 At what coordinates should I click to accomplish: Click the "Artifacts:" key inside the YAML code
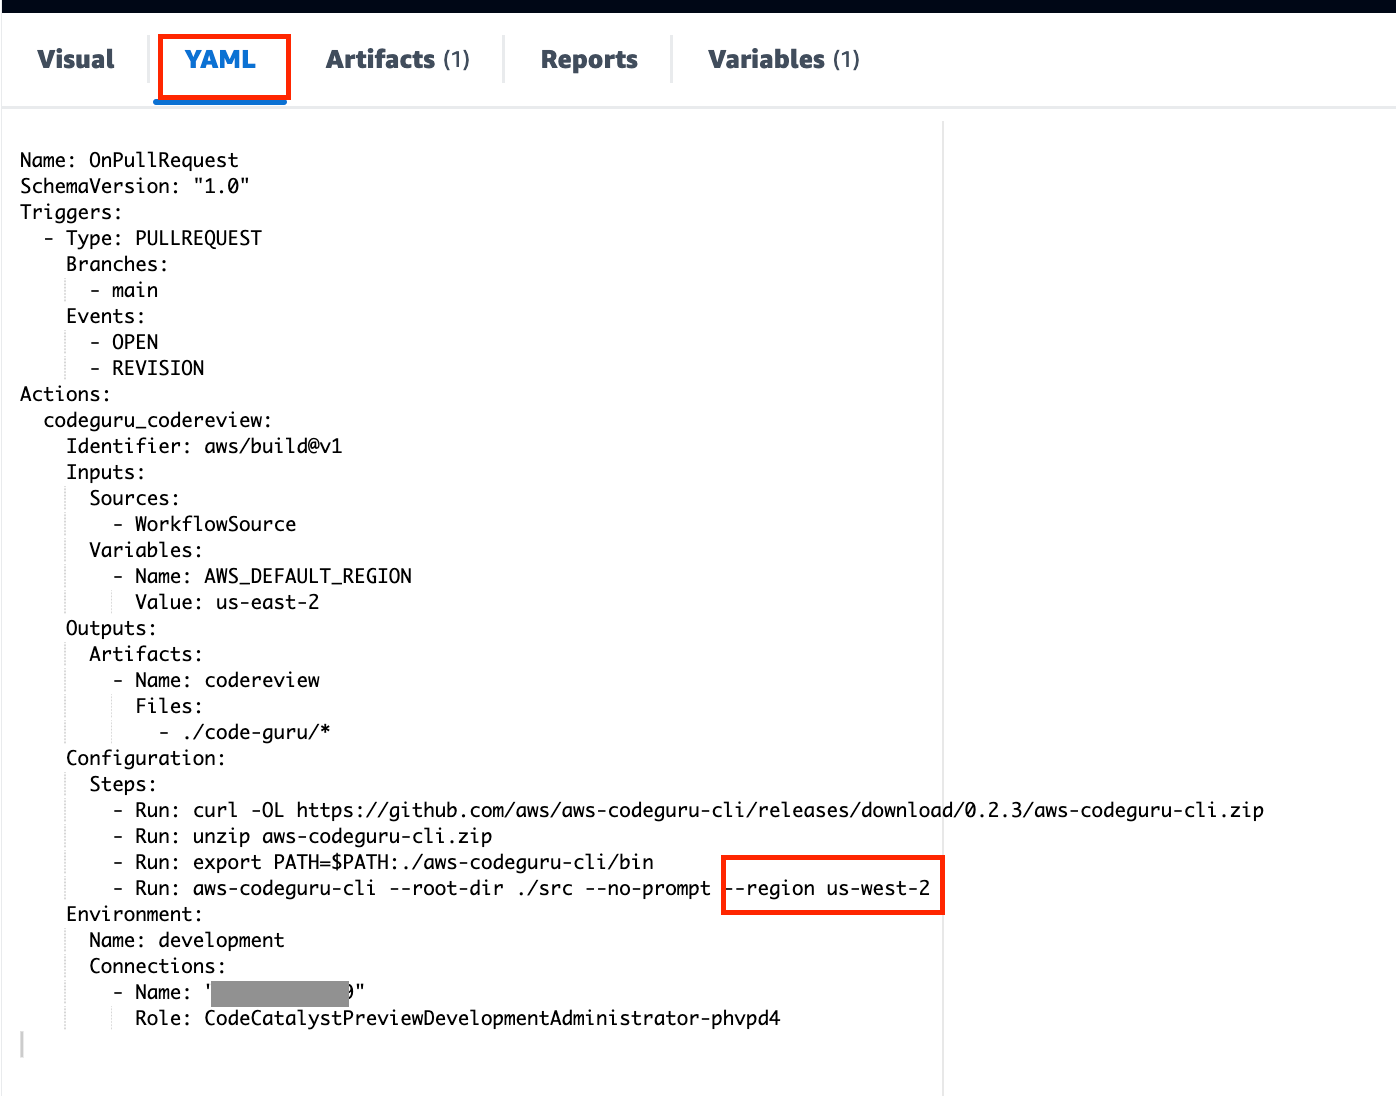tap(146, 654)
